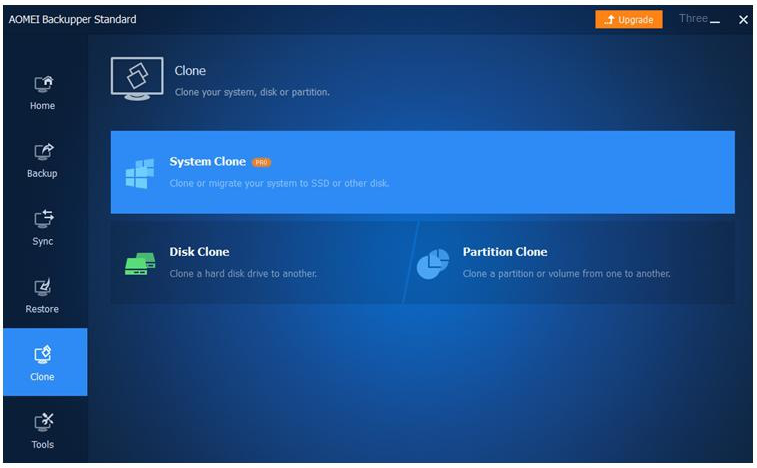
Task: Open the Tools sidebar section
Action: pyautogui.click(x=43, y=431)
